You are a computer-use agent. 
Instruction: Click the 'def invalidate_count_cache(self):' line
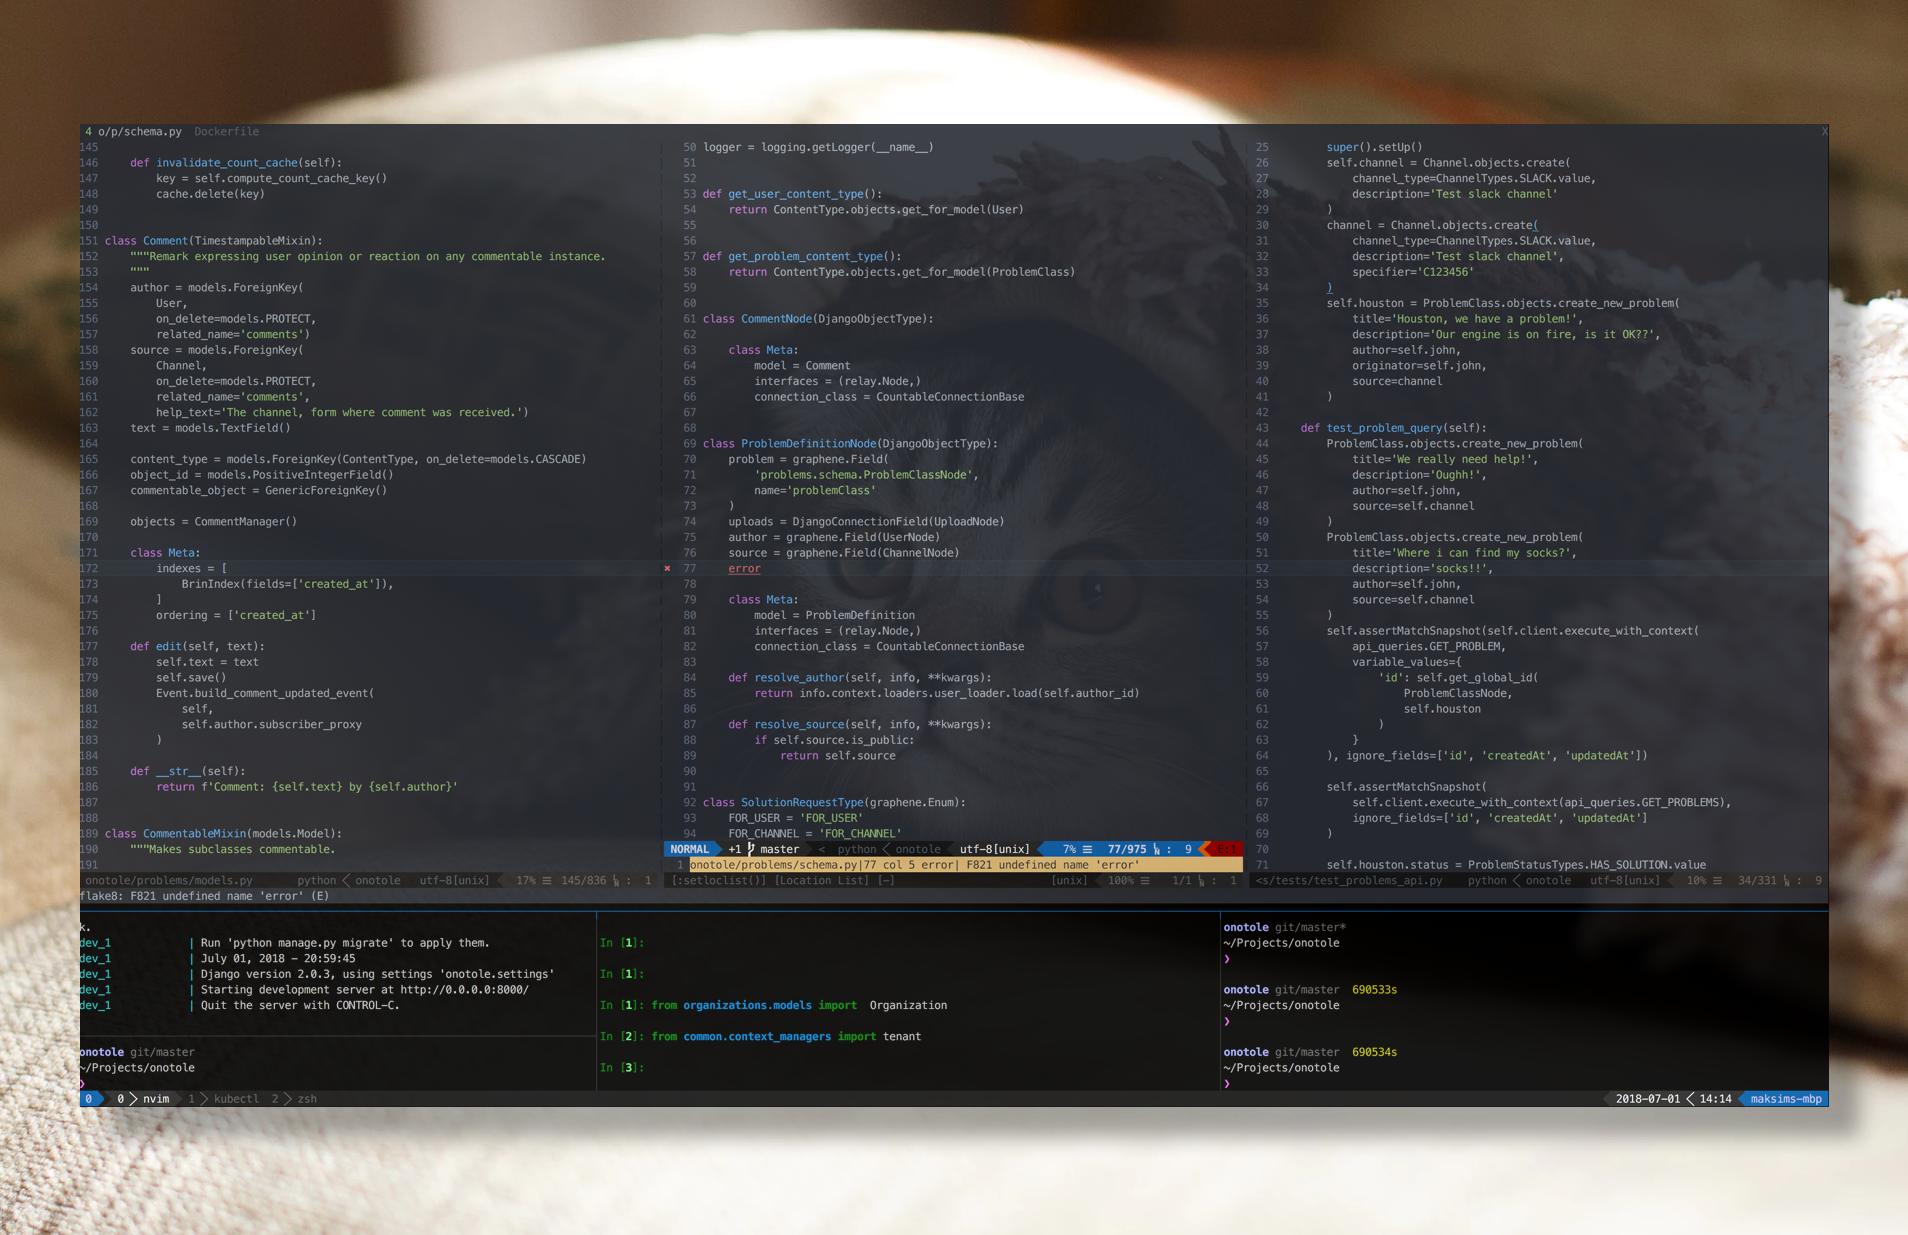[236, 163]
